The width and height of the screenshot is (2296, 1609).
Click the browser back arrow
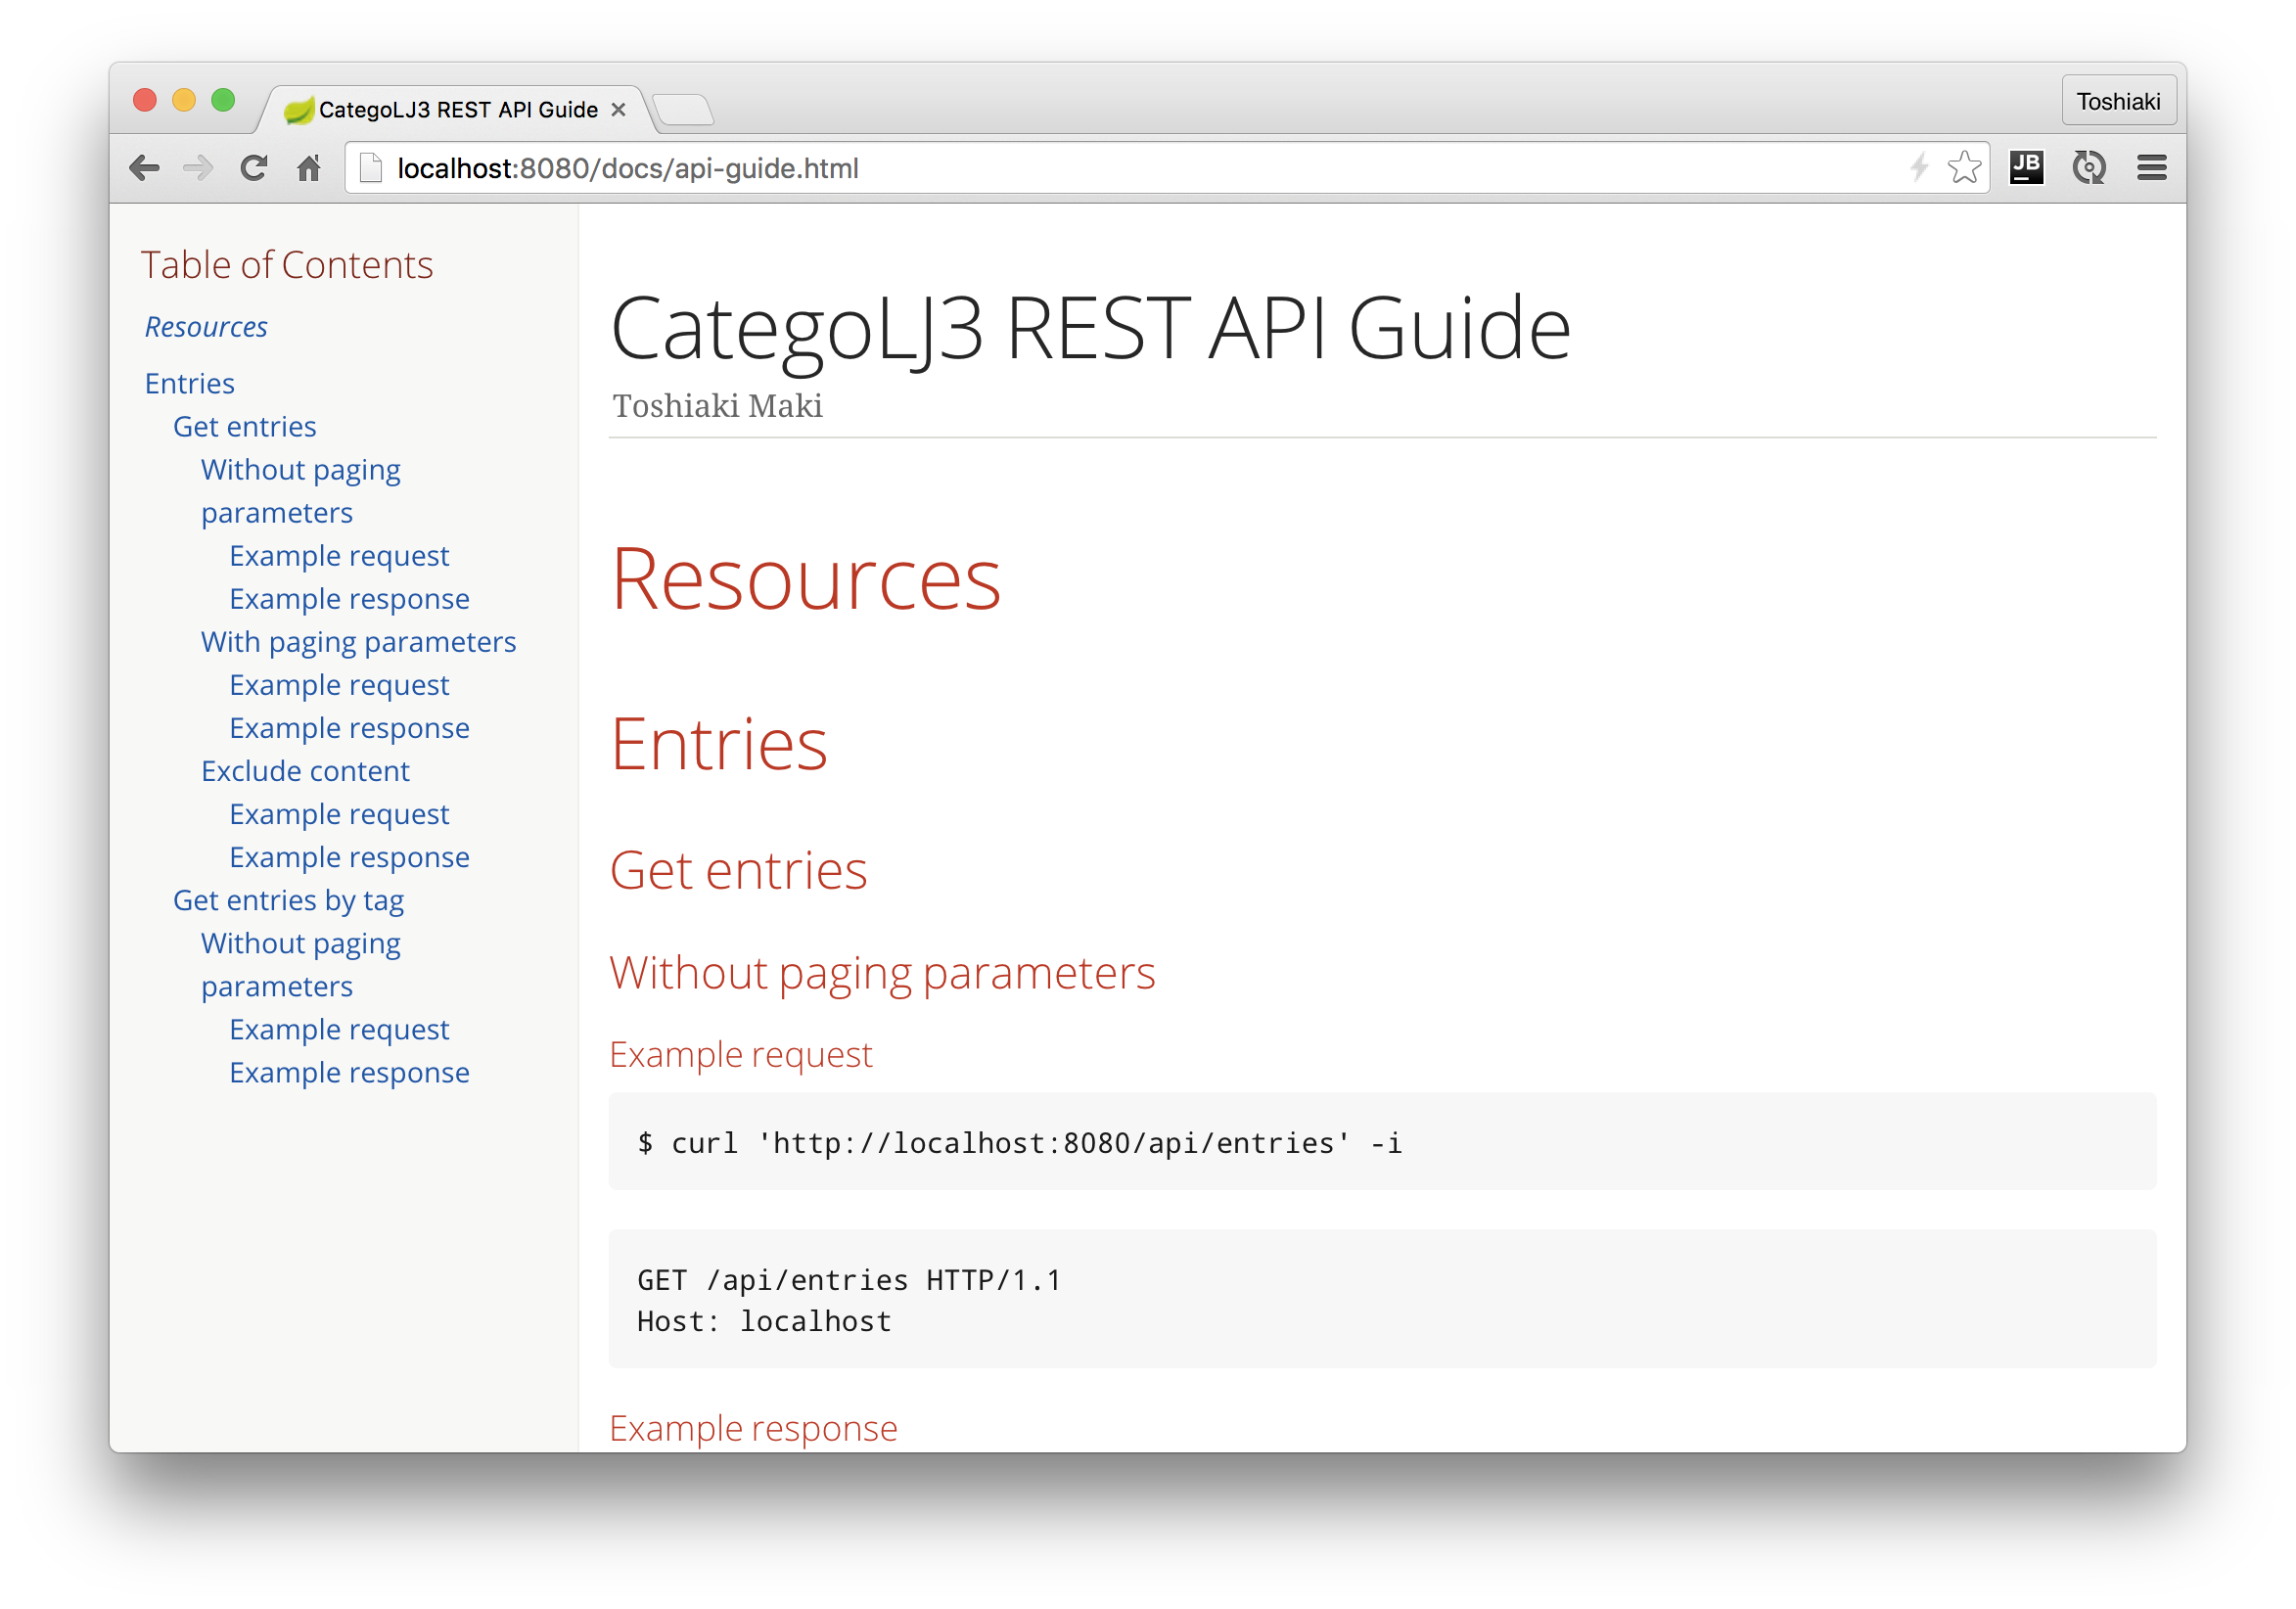click(145, 168)
